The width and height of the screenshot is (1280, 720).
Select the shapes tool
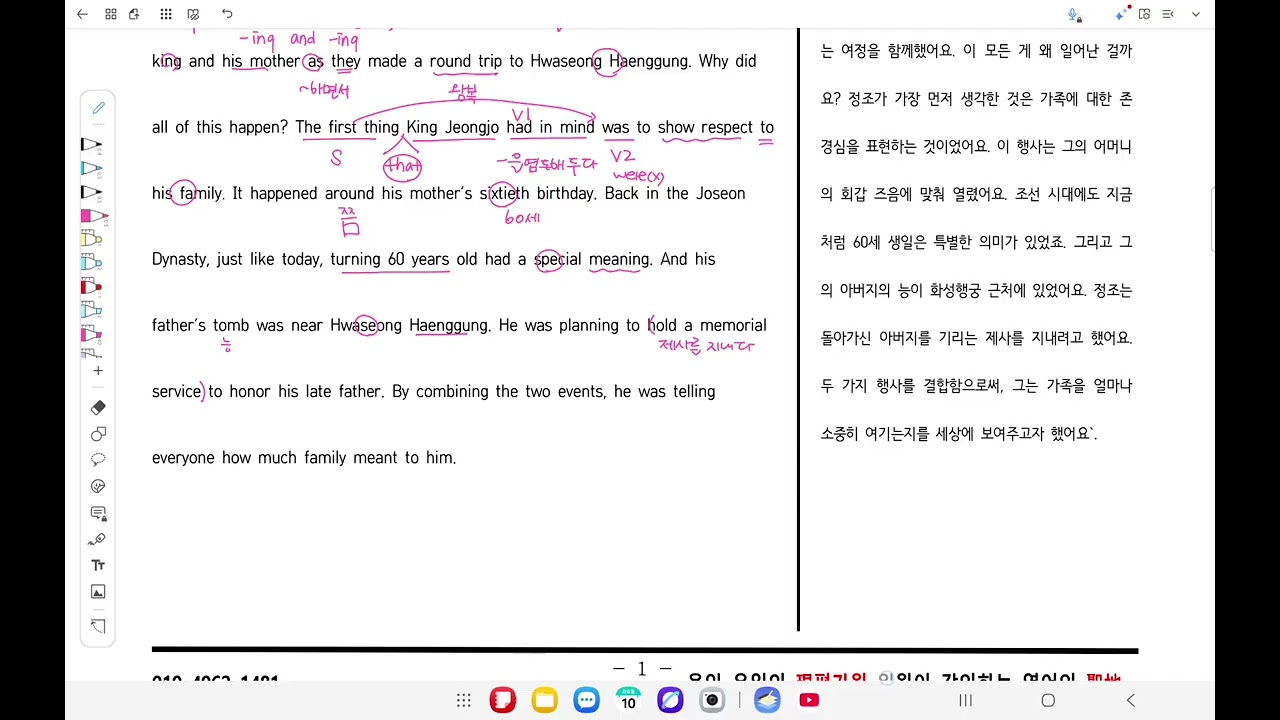click(x=98, y=434)
